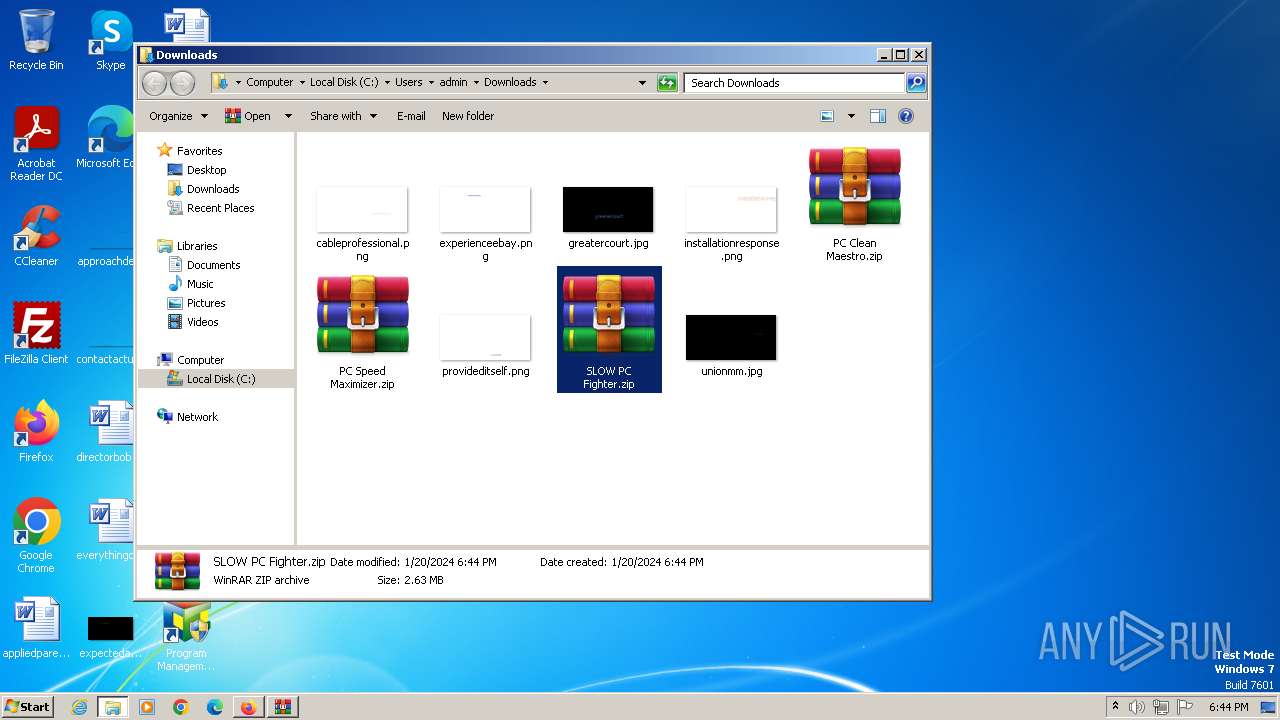The height and width of the screenshot is (720, 1280).
Task: Open Acrobat Reader DC desktop shortcut
Action: pos(36,144)
